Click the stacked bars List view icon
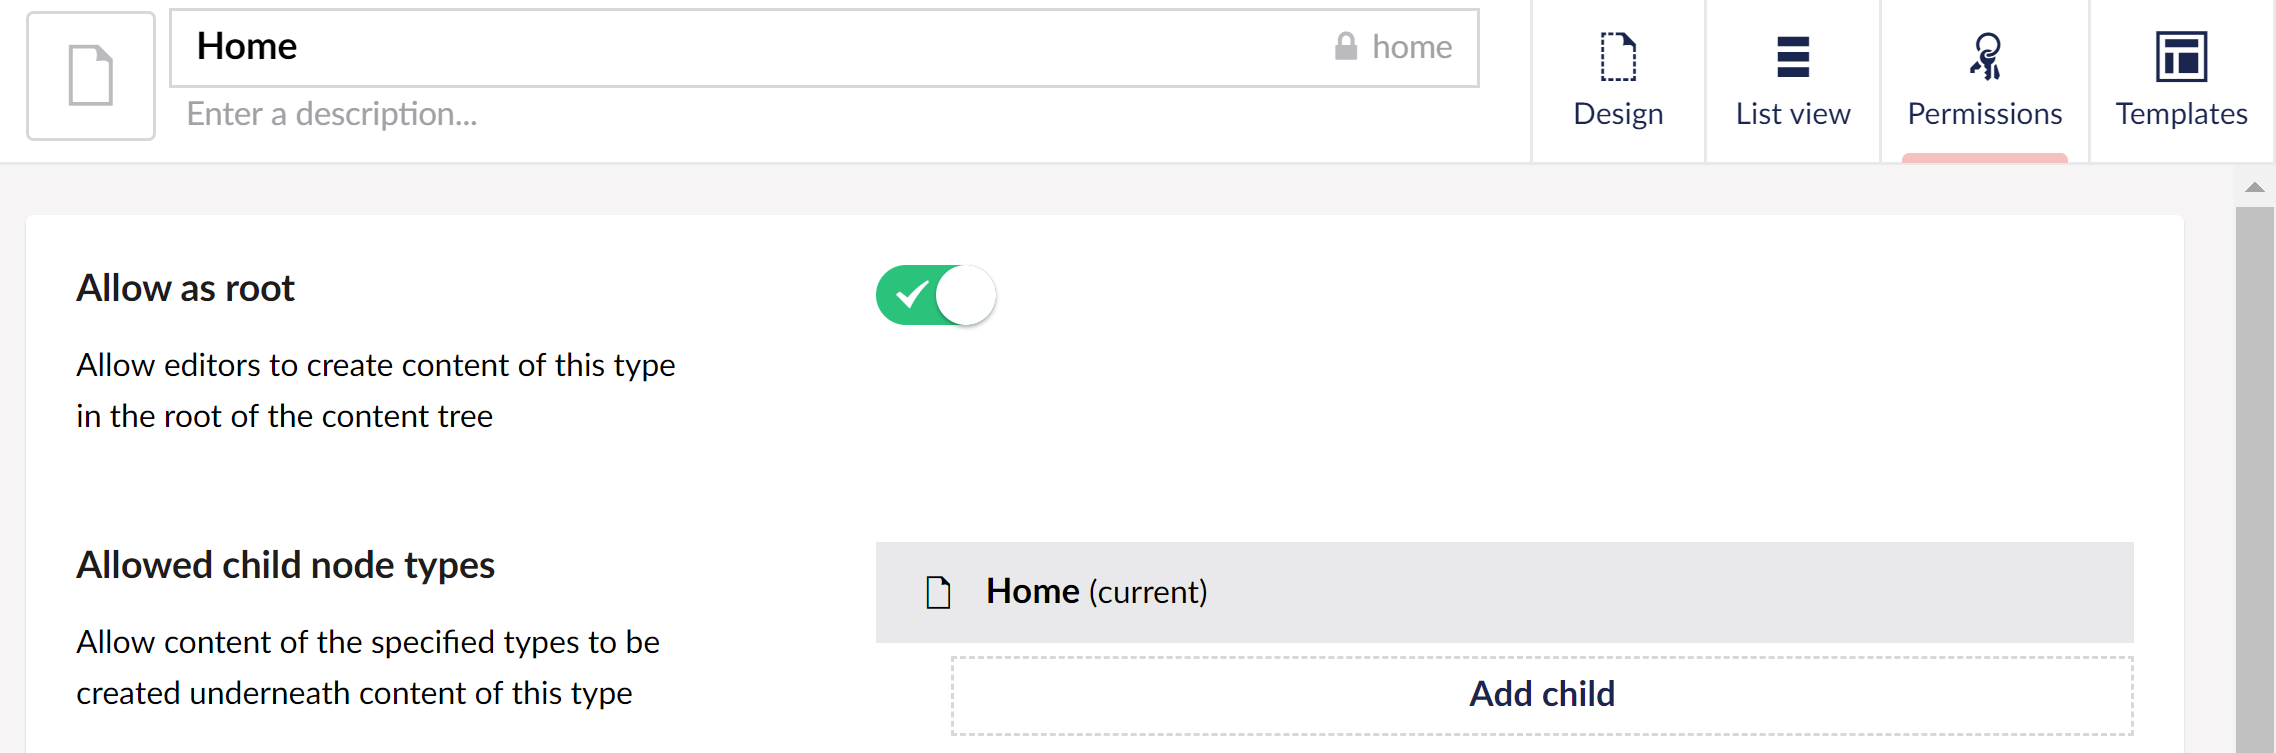Image resolution: width=2276 pixels, height=753 pixels. point(1793,57)
